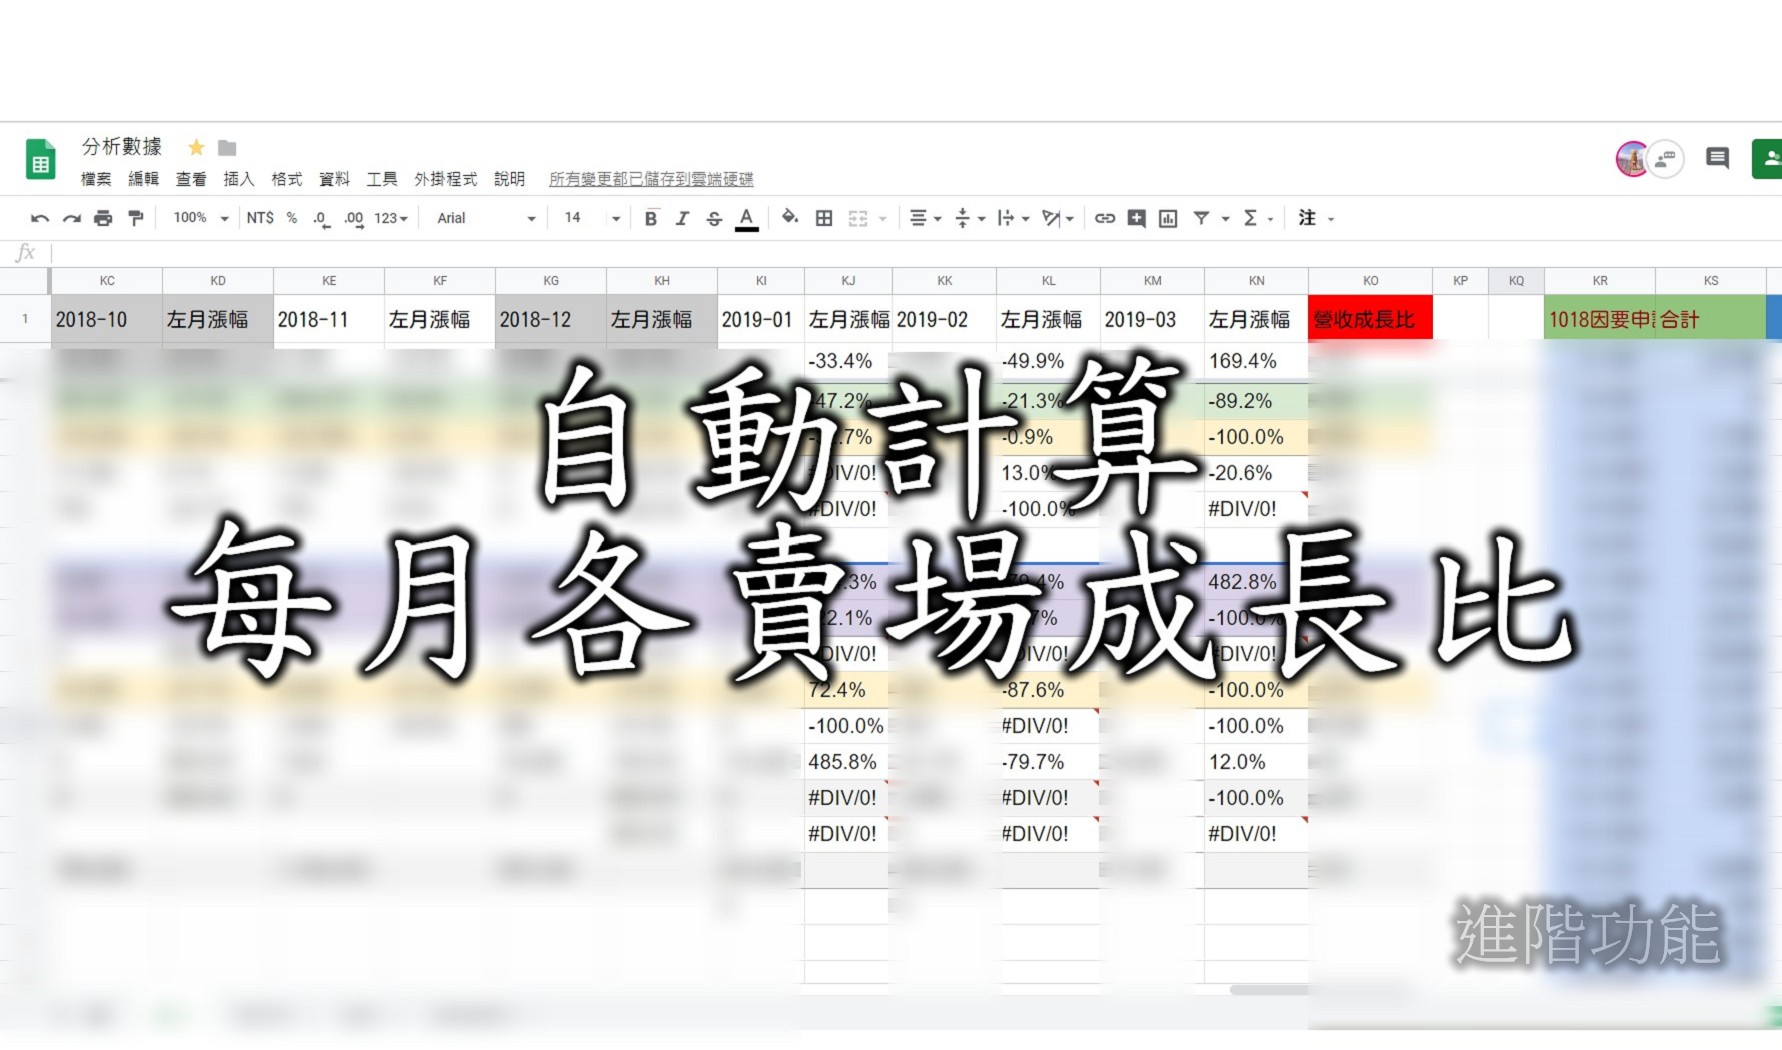Screen dimensions: 1782x1050
Task: Toggle italic formatting
Action: click(x=682, y=217)
